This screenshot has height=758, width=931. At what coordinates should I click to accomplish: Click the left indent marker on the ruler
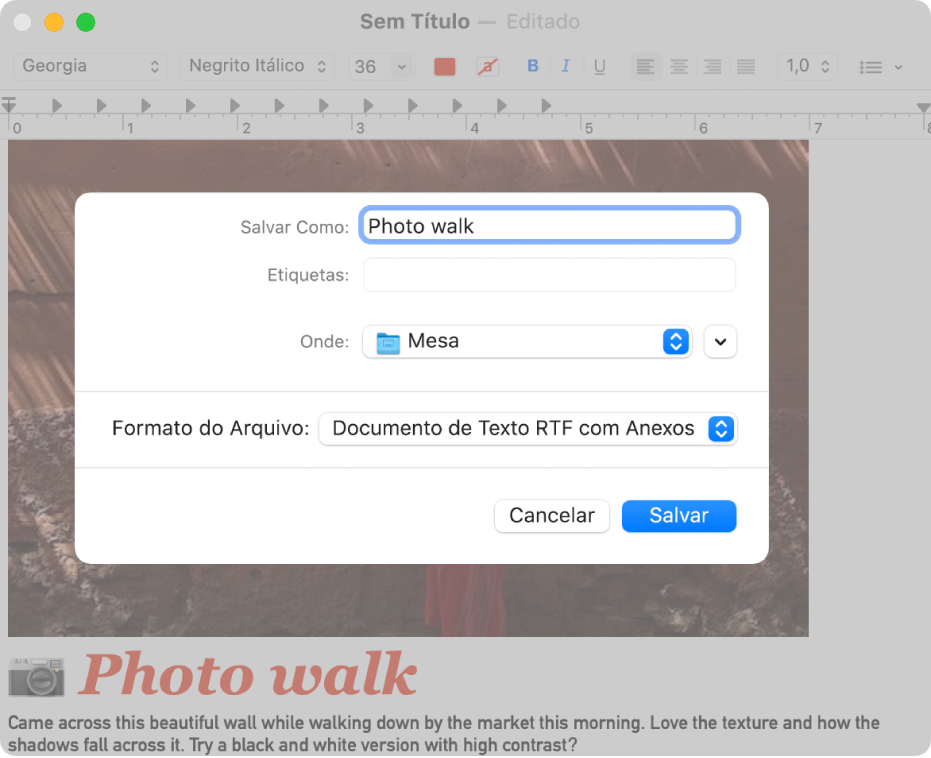click(x=9, y=105)
